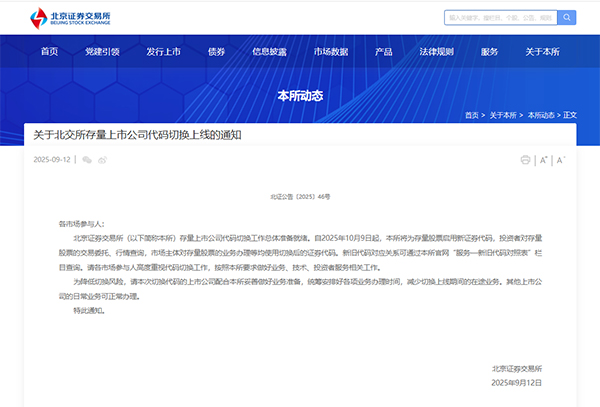The height and width of the screenshot is (407, 600).
Task: Click the magnifier search button
Action: [566, 17]
